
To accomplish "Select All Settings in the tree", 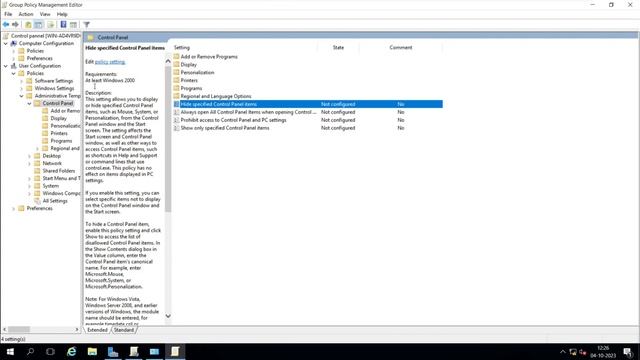I will pyautogui.click(x=55, y=201).
